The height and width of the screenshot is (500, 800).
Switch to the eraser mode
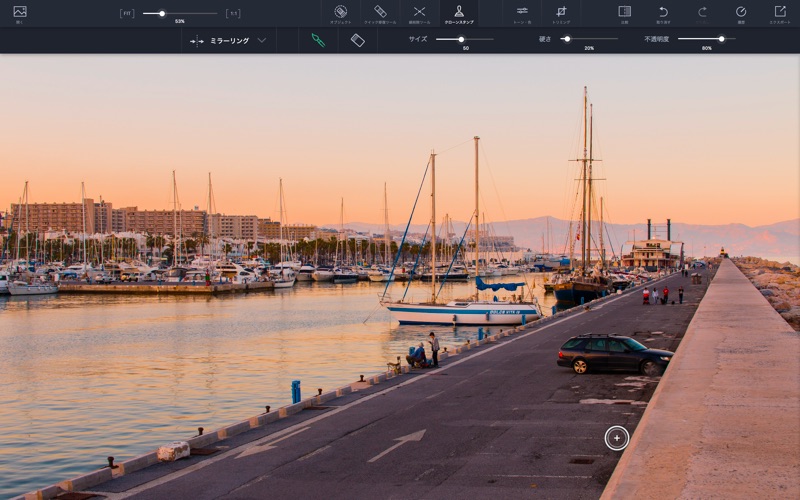point(357,40)
